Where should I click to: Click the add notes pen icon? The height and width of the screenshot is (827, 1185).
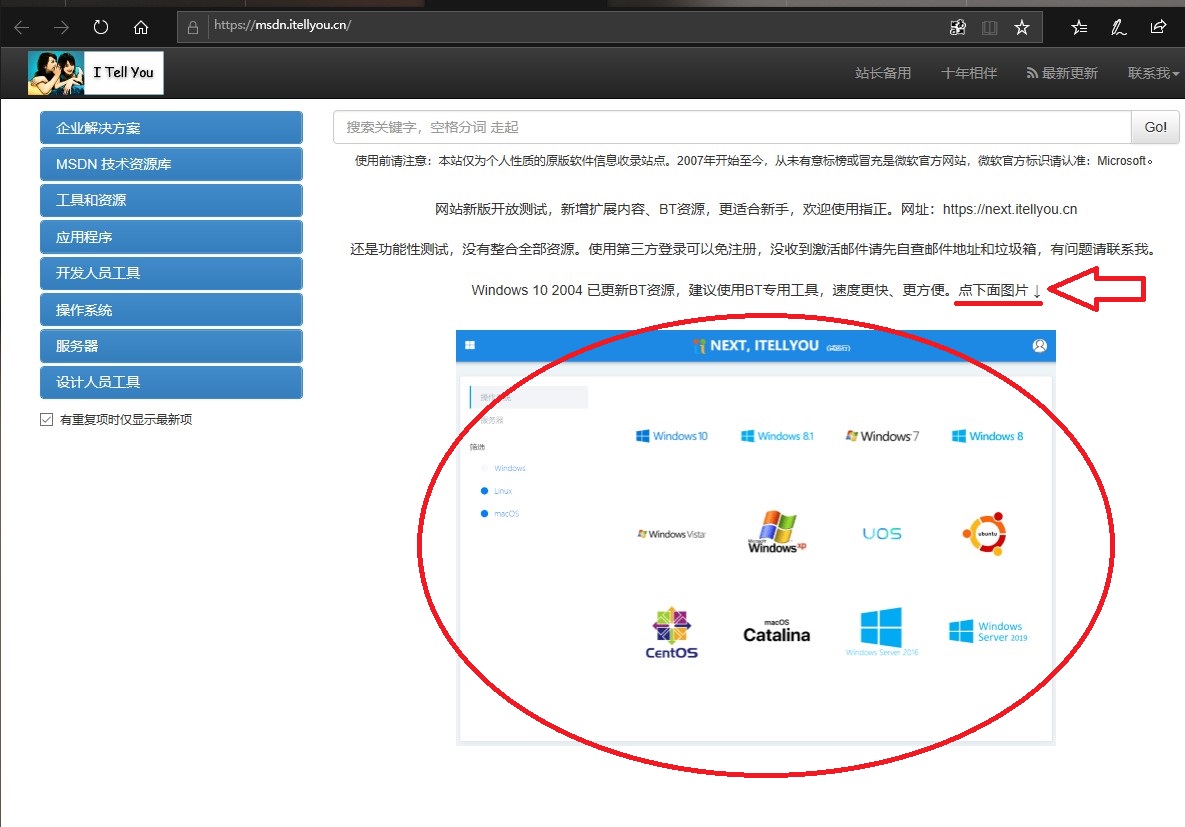coord(1118,28)
